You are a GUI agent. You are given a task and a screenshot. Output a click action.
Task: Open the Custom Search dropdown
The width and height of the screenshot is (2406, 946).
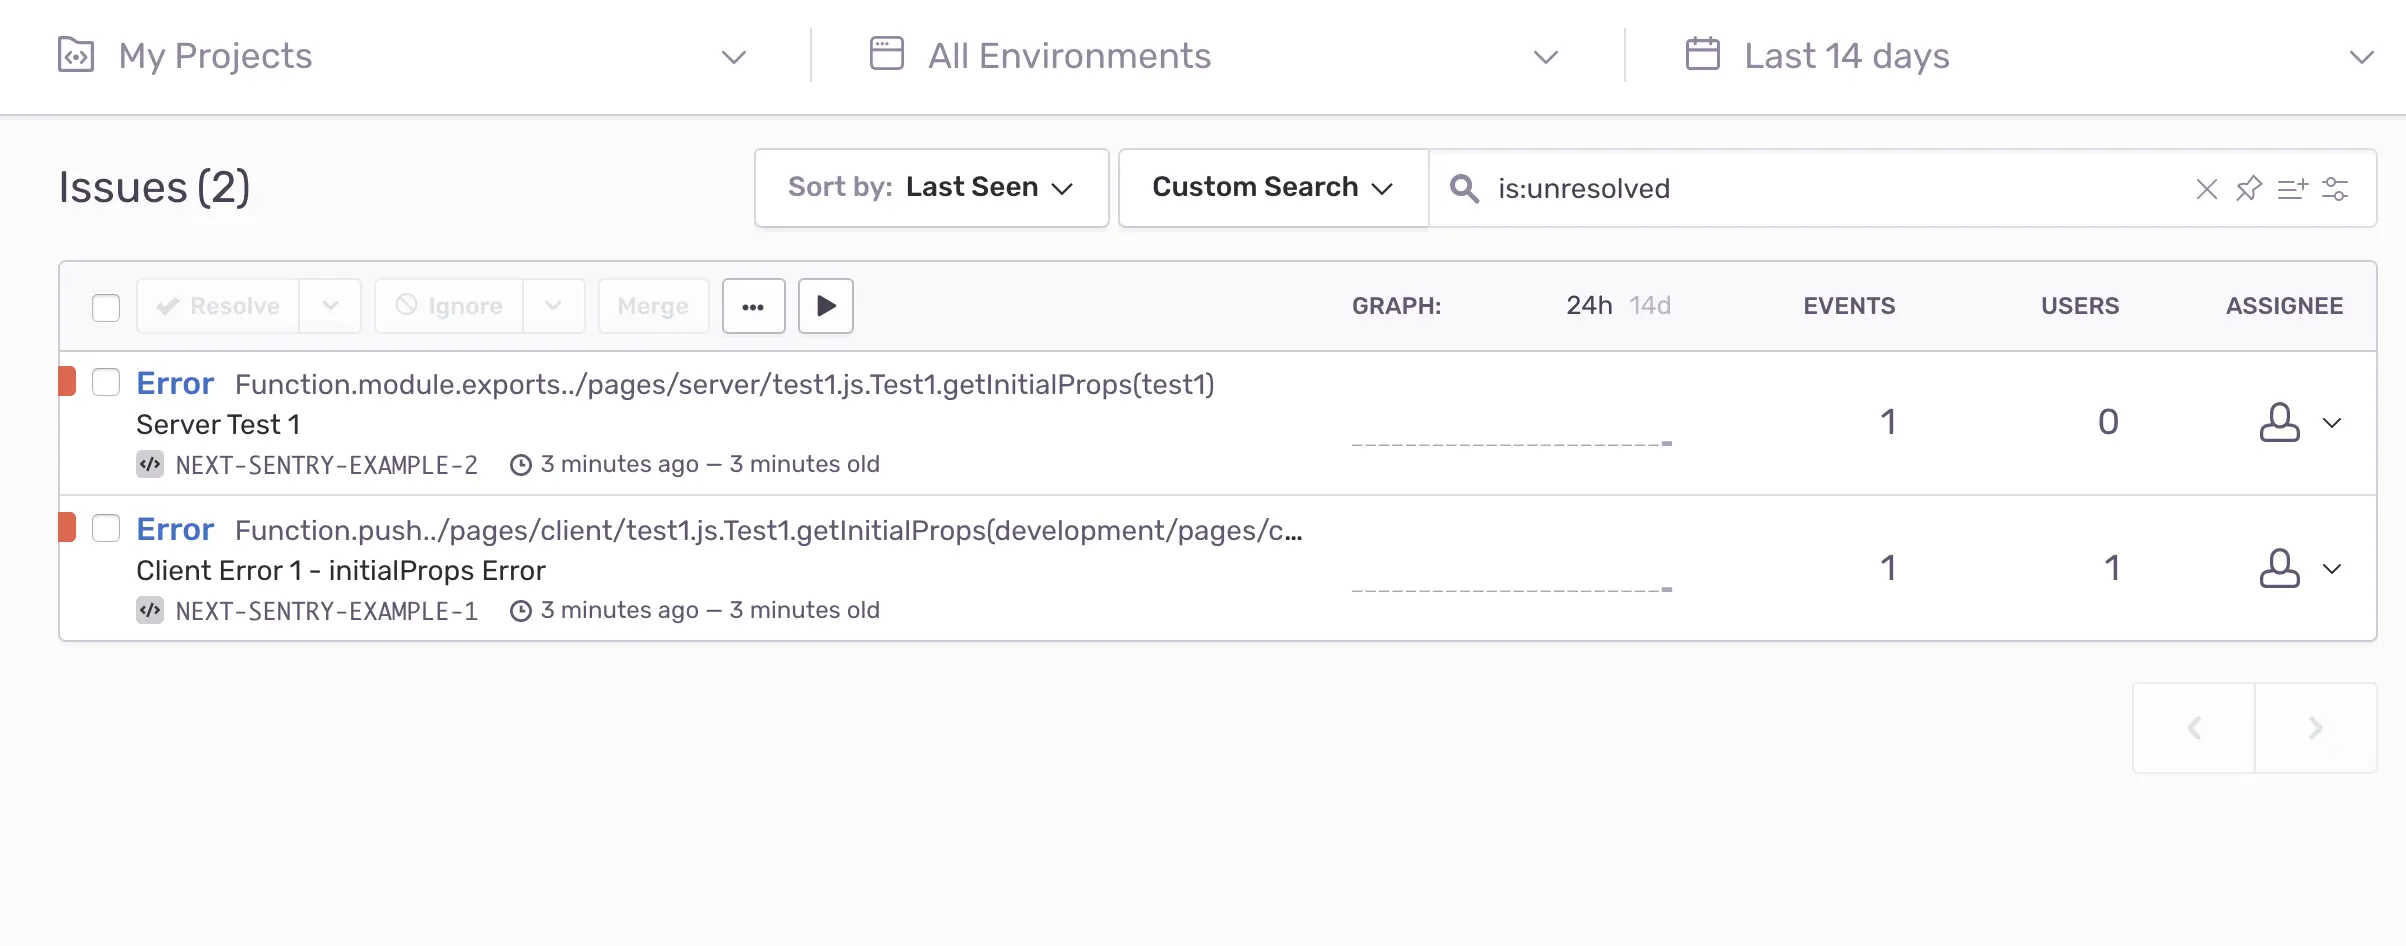tap(1272, 188)
